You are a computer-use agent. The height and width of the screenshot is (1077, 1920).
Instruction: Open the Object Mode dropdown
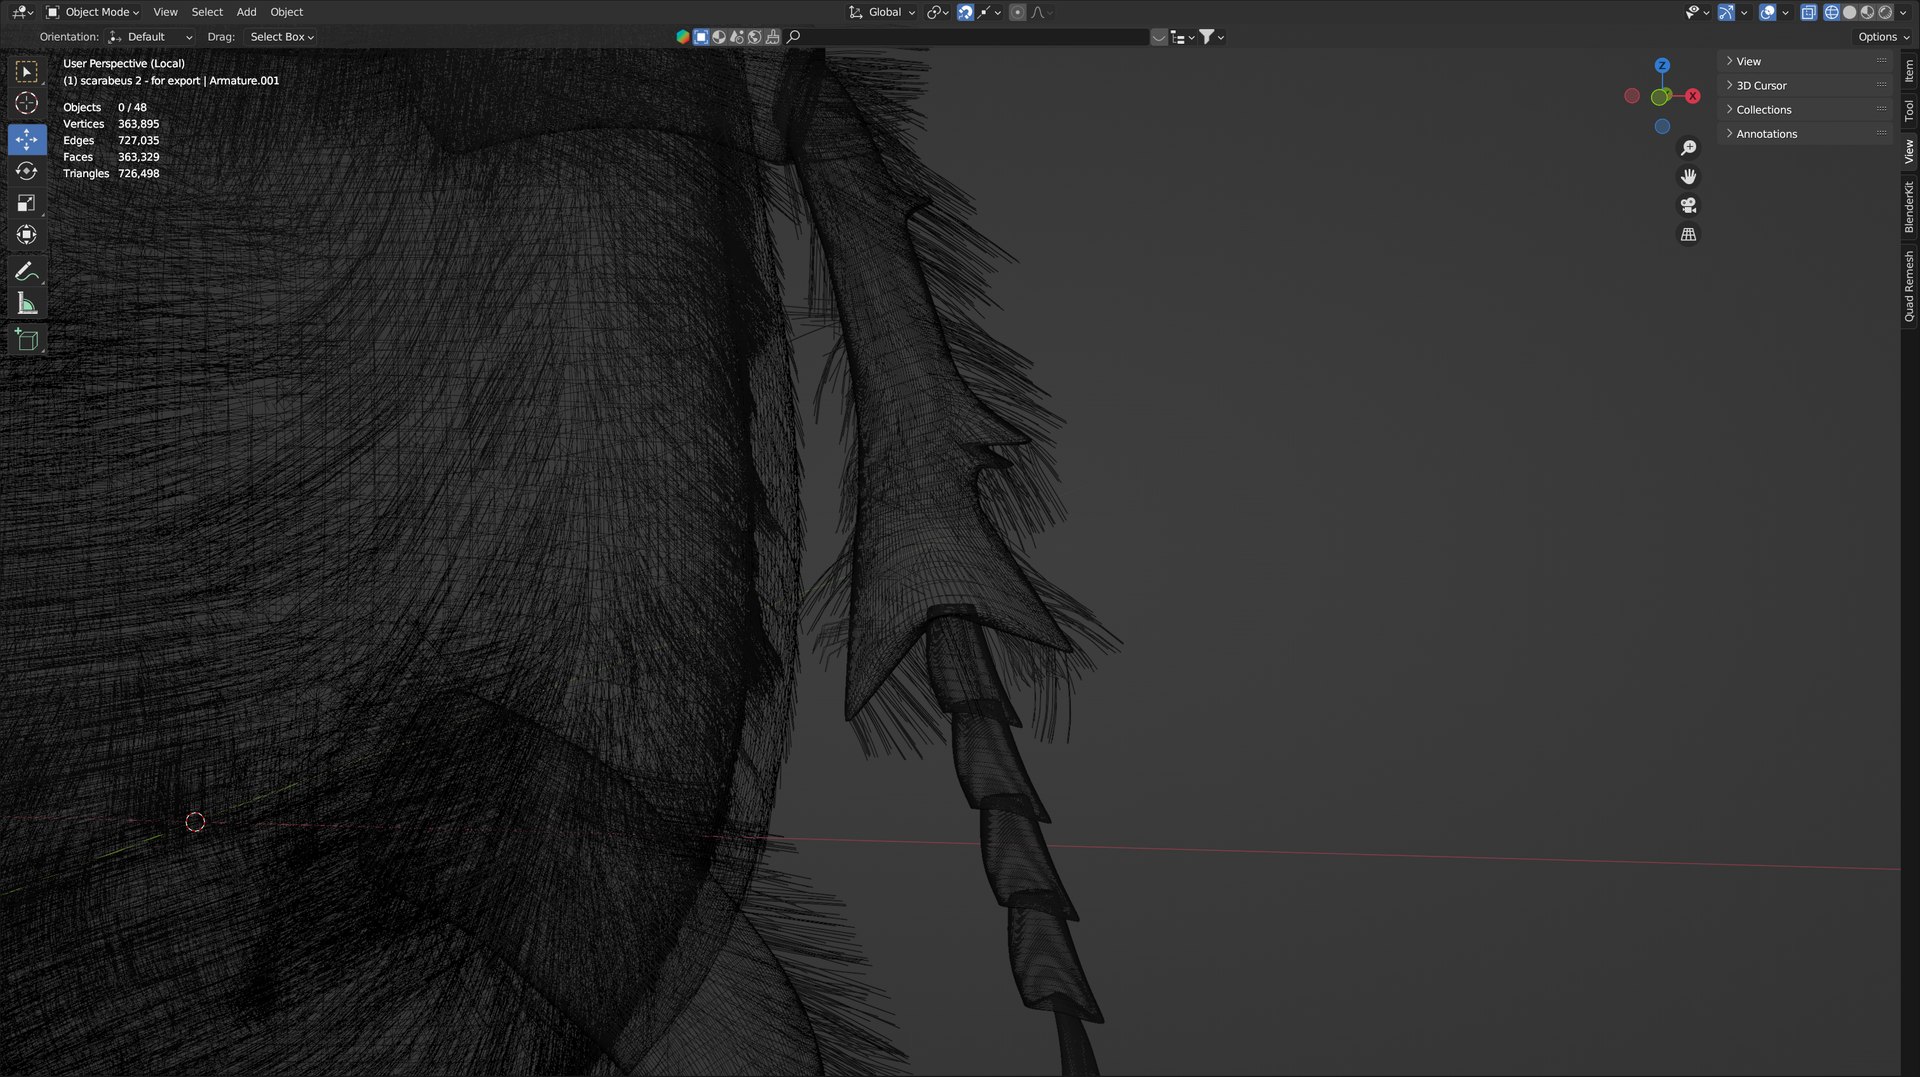pos(94,12)
